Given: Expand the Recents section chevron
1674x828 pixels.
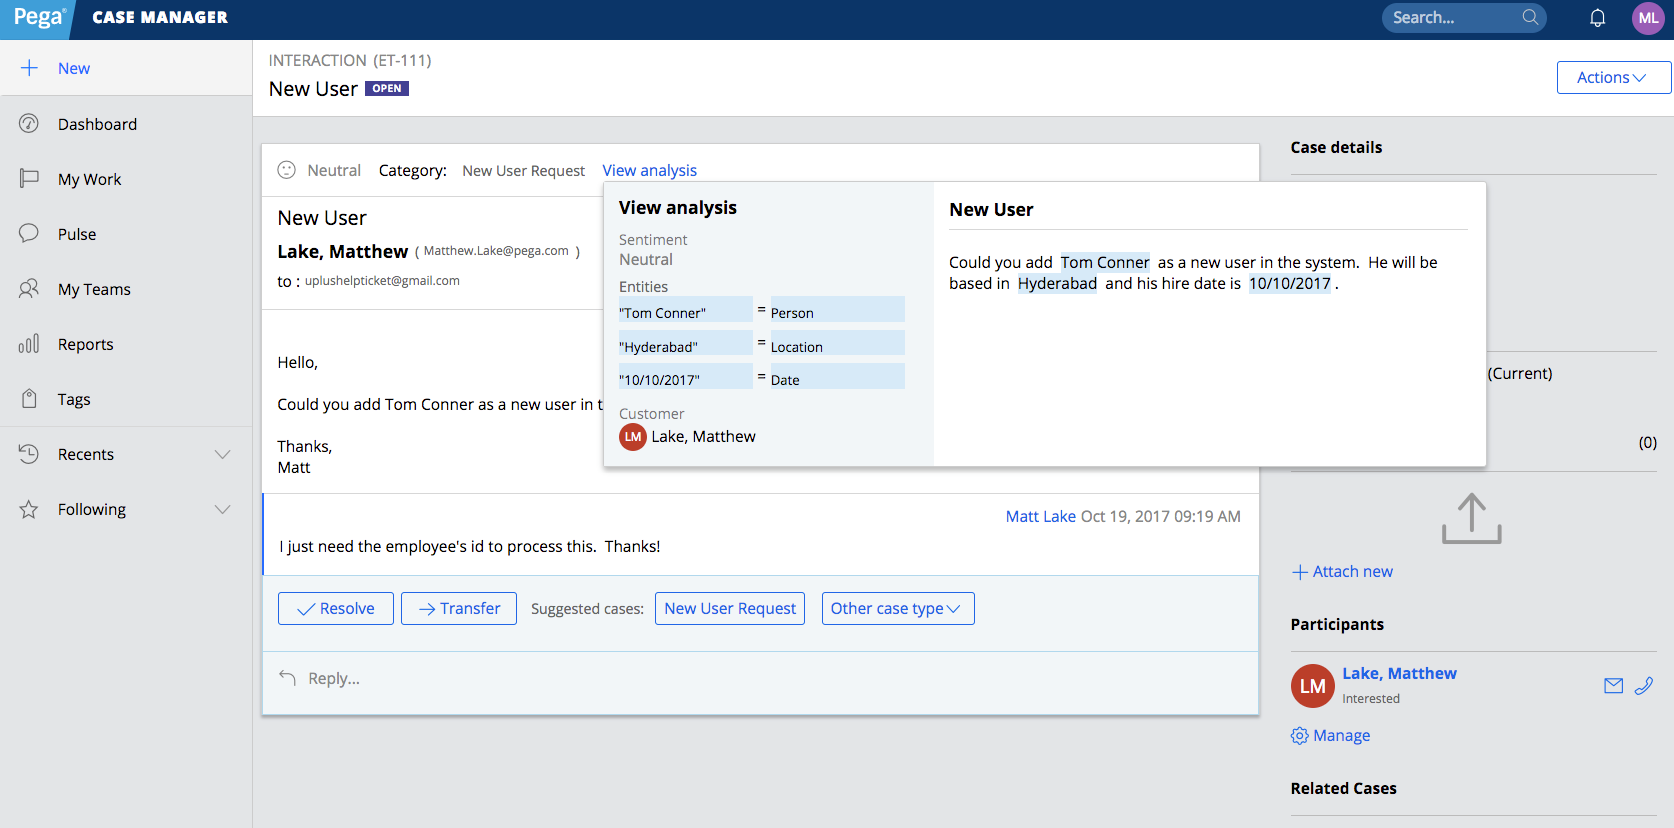Looking at the screenshot, I should tap(223, 454).
